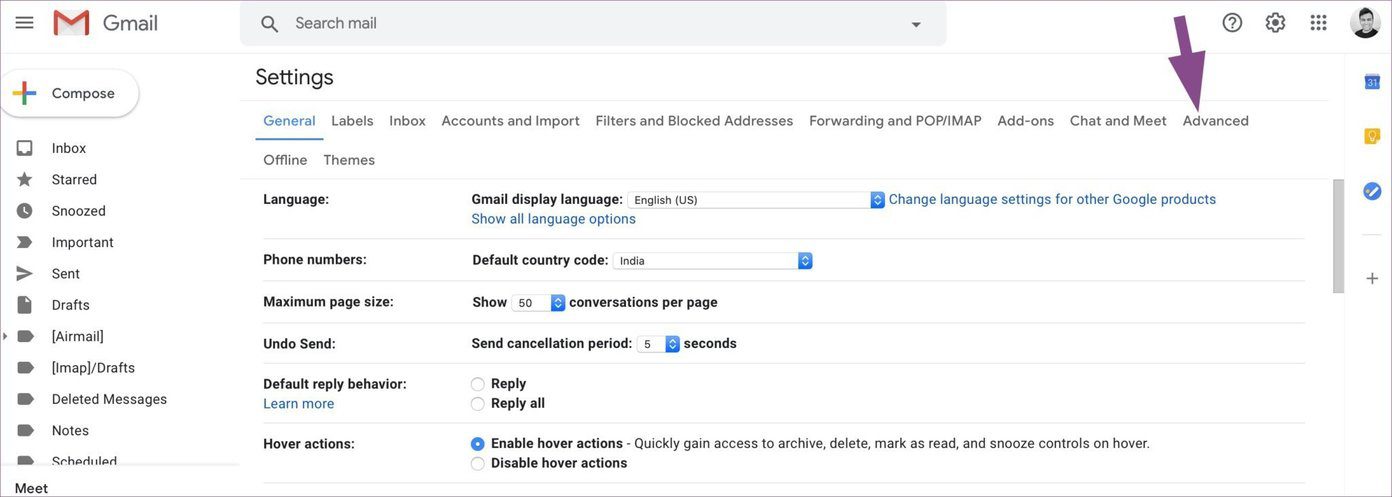Open Filters and Blocked Addresses tab
Image resolution: width=1392 pixels, height=497 pixels.
point(694,121)
